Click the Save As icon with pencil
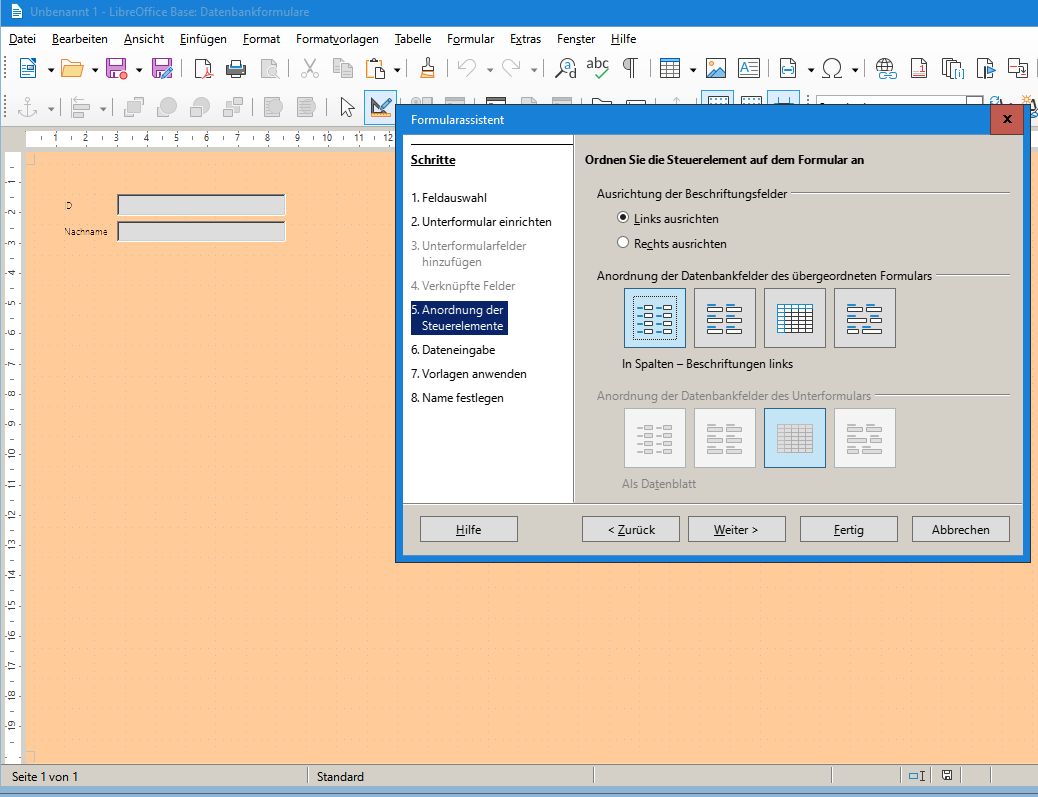This screenshot has width=1038, height=797. pyautogui.click(x=162, y=68)
